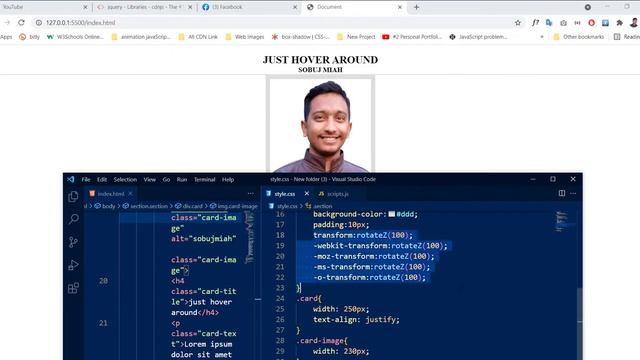Click the vertical scrollbar in style.css editor
Image resolution: width=640 pixels, height=360 pixels.
(580, 324)
